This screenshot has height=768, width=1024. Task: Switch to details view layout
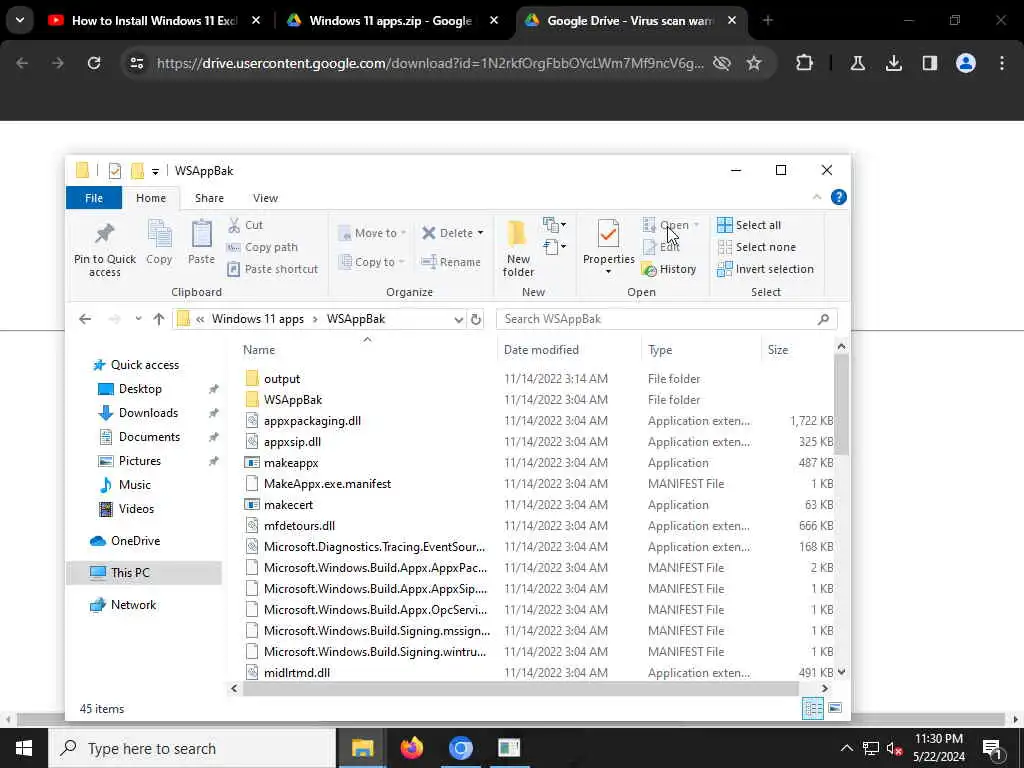(812, 708)
